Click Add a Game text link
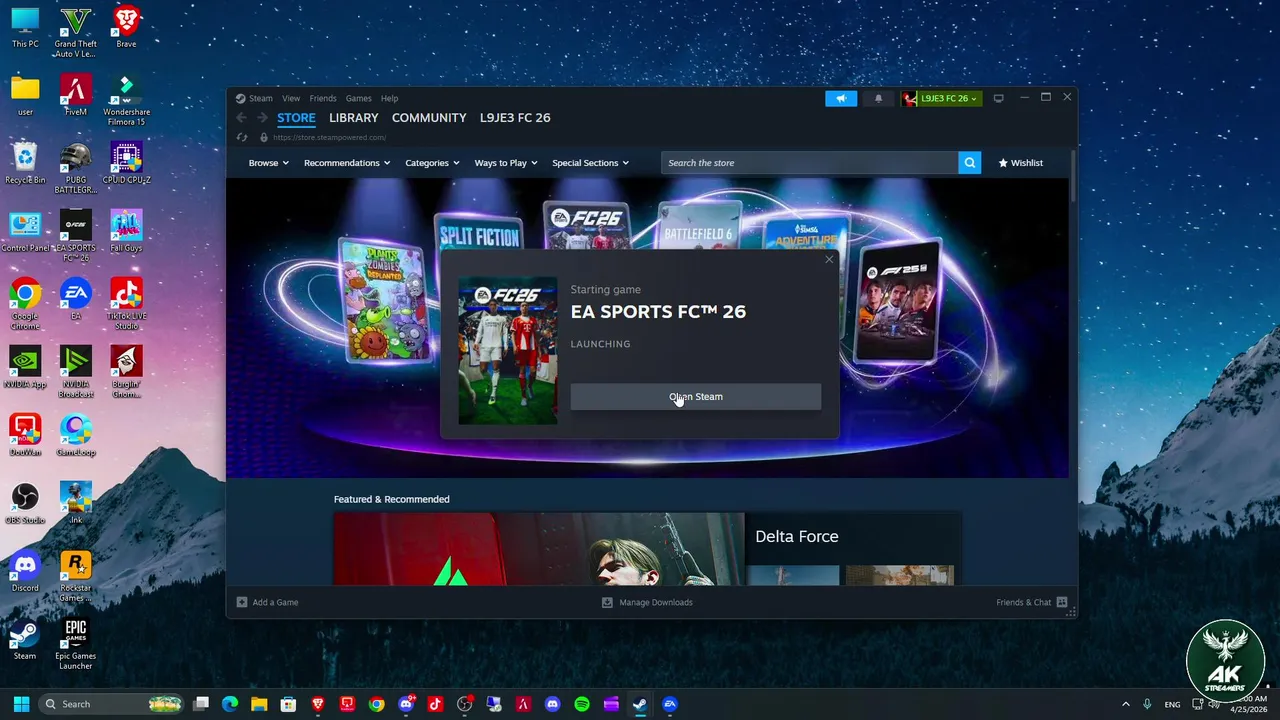1280x720 pixels. tap(275, 602)
